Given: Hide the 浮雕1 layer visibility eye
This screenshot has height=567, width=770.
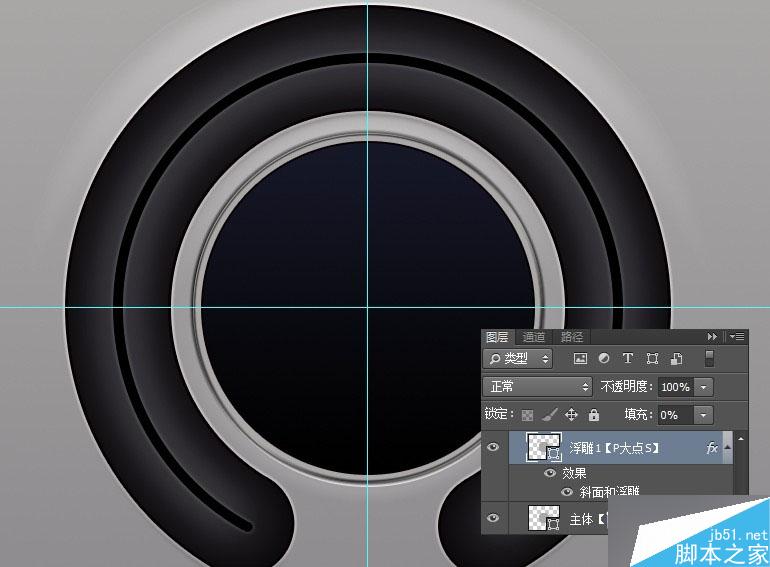Looking at the screenshot, I should tap(493, 447).
